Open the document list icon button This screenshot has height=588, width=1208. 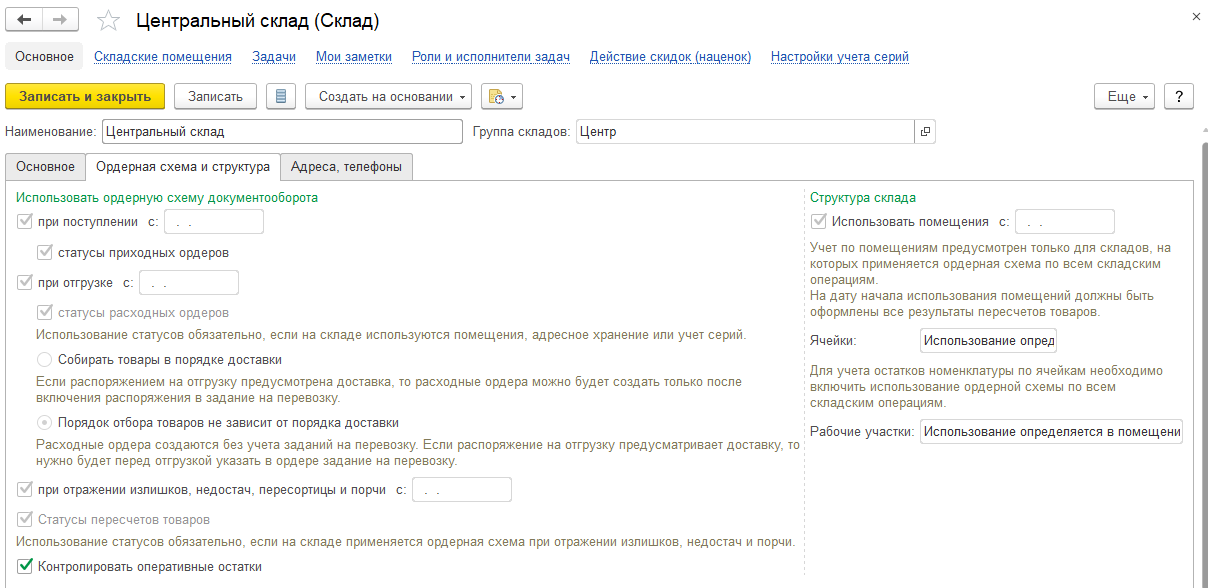point(281,96)
